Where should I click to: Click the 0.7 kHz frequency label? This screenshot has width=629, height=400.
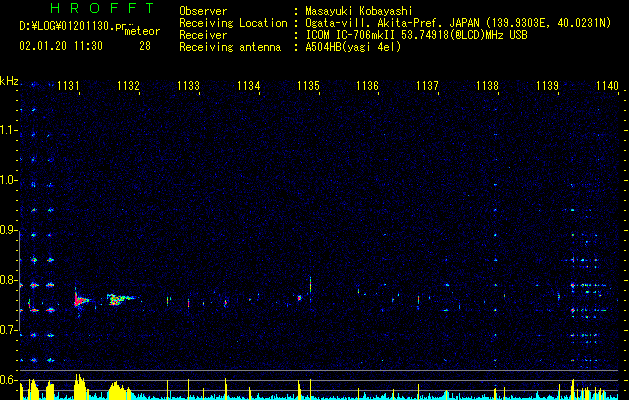click(x=9, y=330)
